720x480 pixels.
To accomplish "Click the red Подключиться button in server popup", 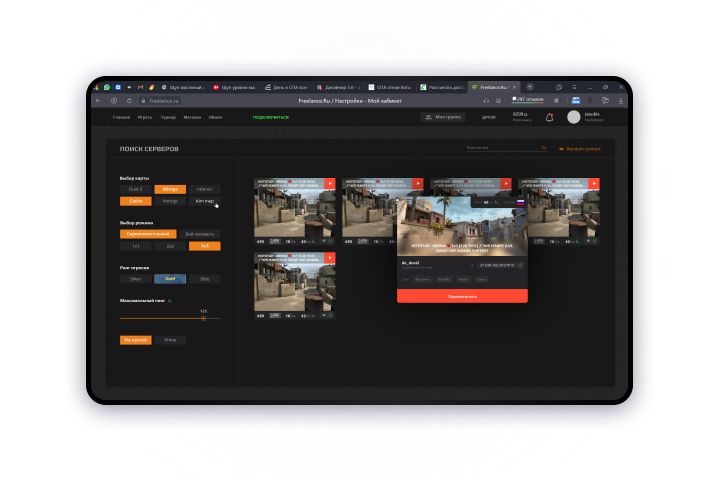I will pyautogui.click(x=462, y=296).
